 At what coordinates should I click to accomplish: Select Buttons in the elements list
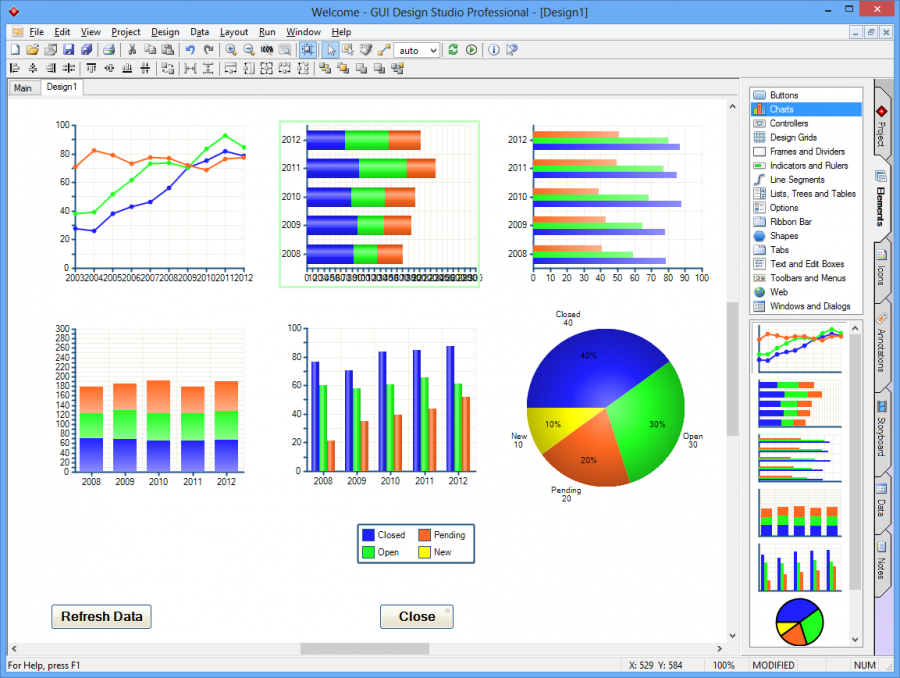coord(806,95)
